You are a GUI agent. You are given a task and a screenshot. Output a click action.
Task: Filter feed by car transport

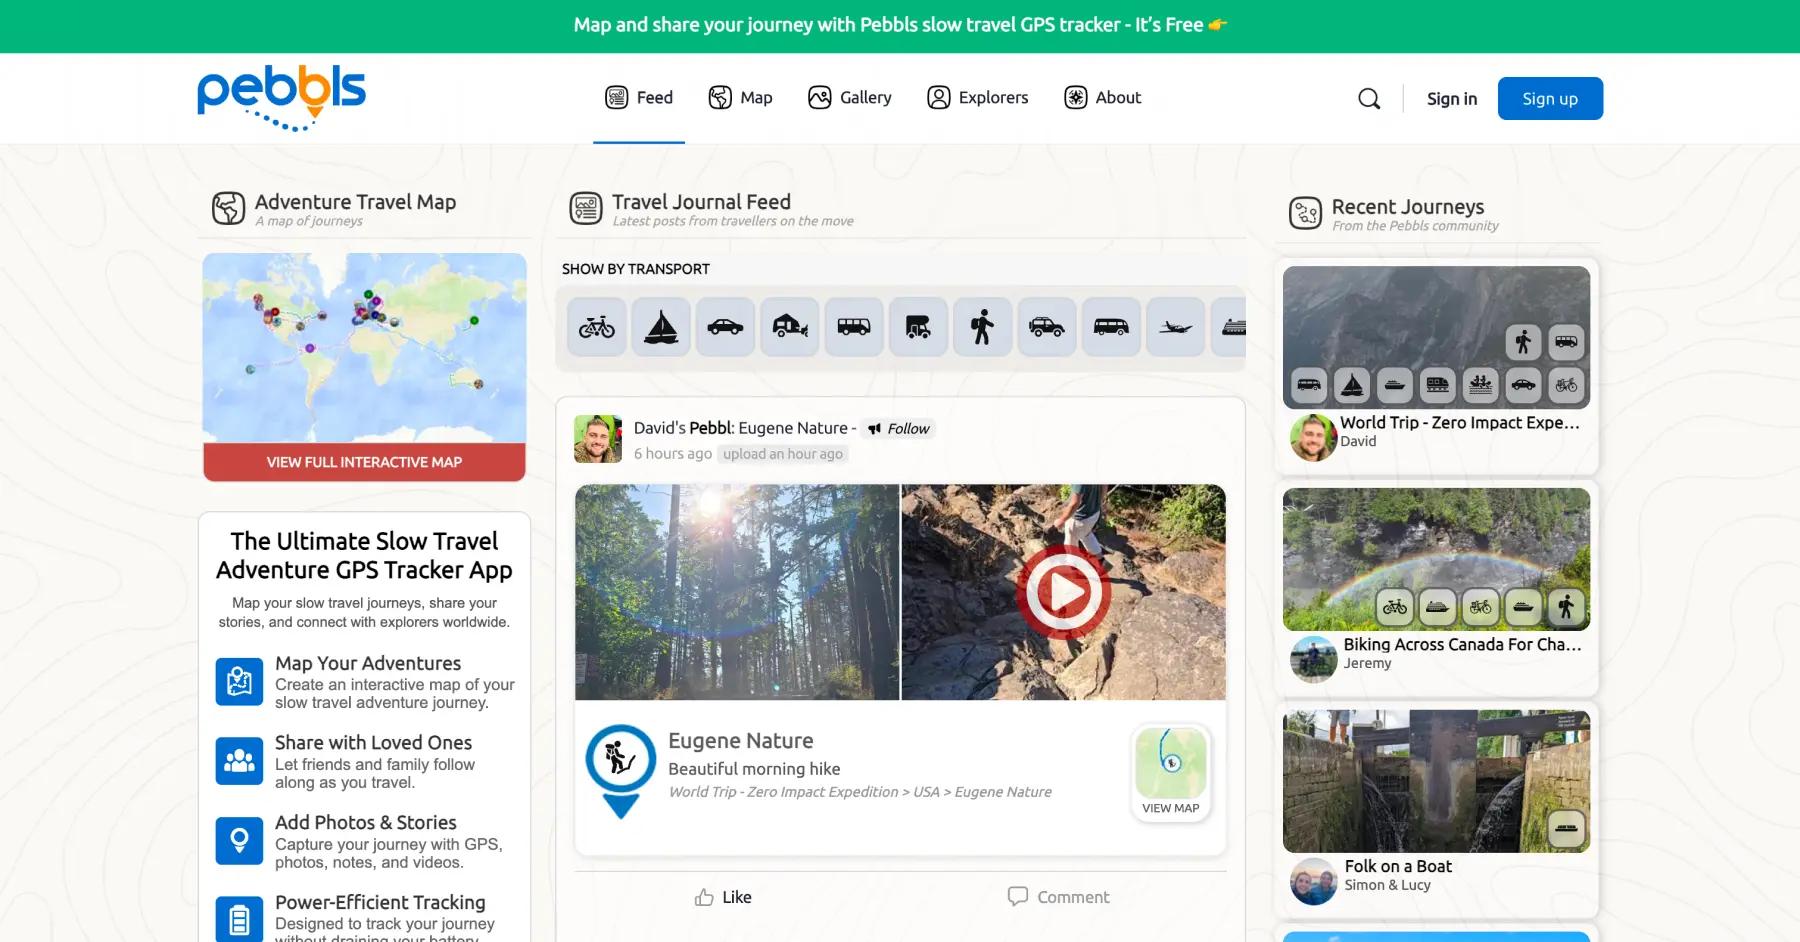click(725, 327)
